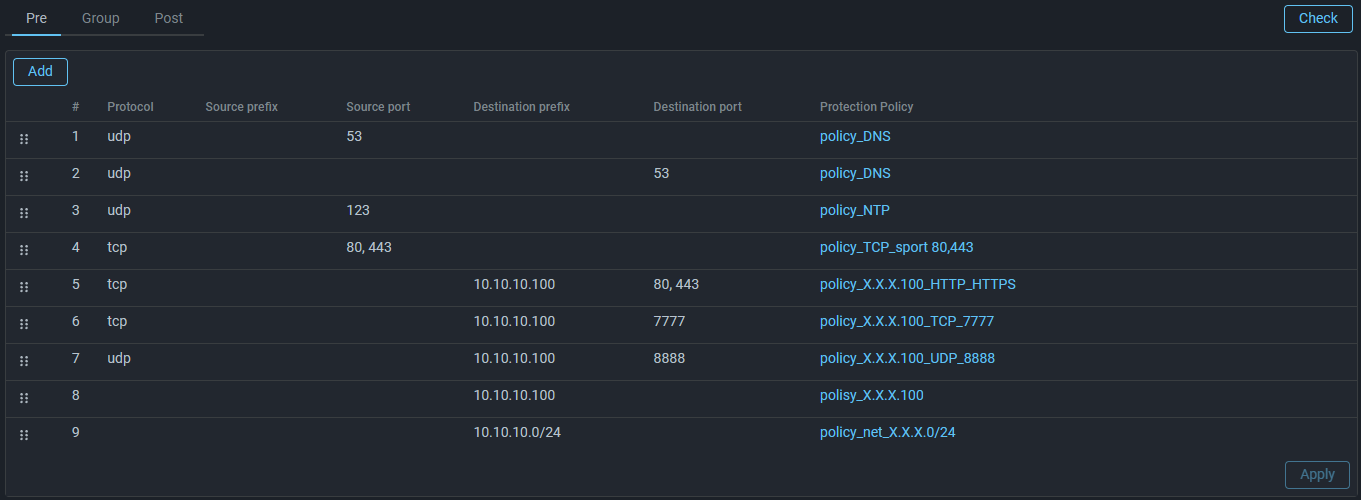Click the drag handle icon of rule 4

[24, 250]
